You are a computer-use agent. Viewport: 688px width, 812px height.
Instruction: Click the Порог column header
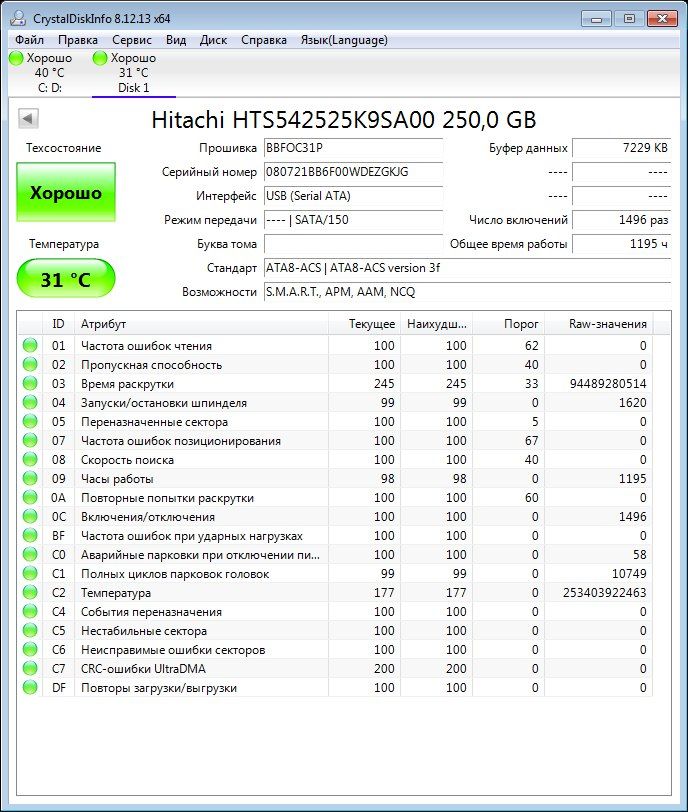click(508, 324)
